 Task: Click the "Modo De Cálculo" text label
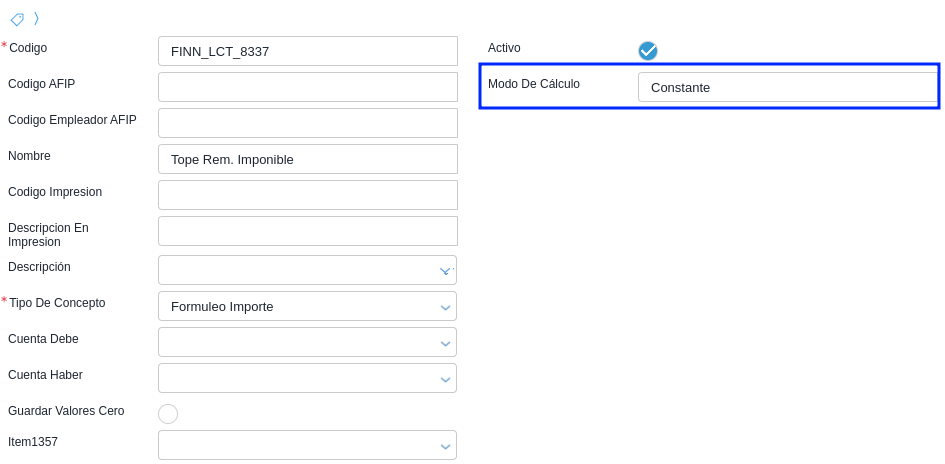click(533, 84)
